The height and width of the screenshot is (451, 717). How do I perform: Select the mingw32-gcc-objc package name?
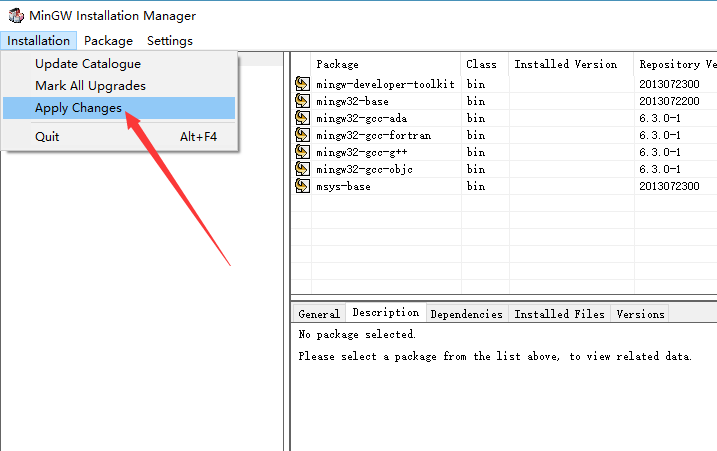click(x=364, y=169)
